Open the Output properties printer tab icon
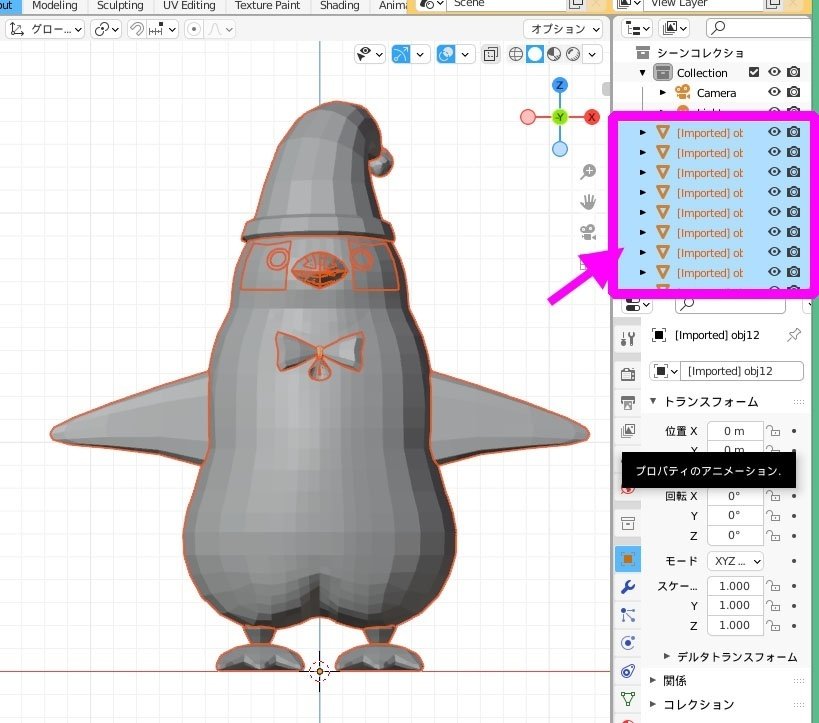 pyautogui.click(x=628, y=402)
